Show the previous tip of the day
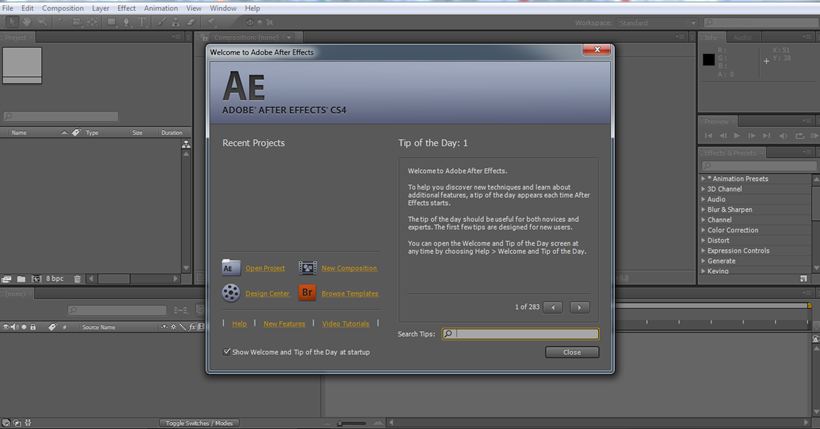Screen dimensions: 820x429 tap(553, 307)
